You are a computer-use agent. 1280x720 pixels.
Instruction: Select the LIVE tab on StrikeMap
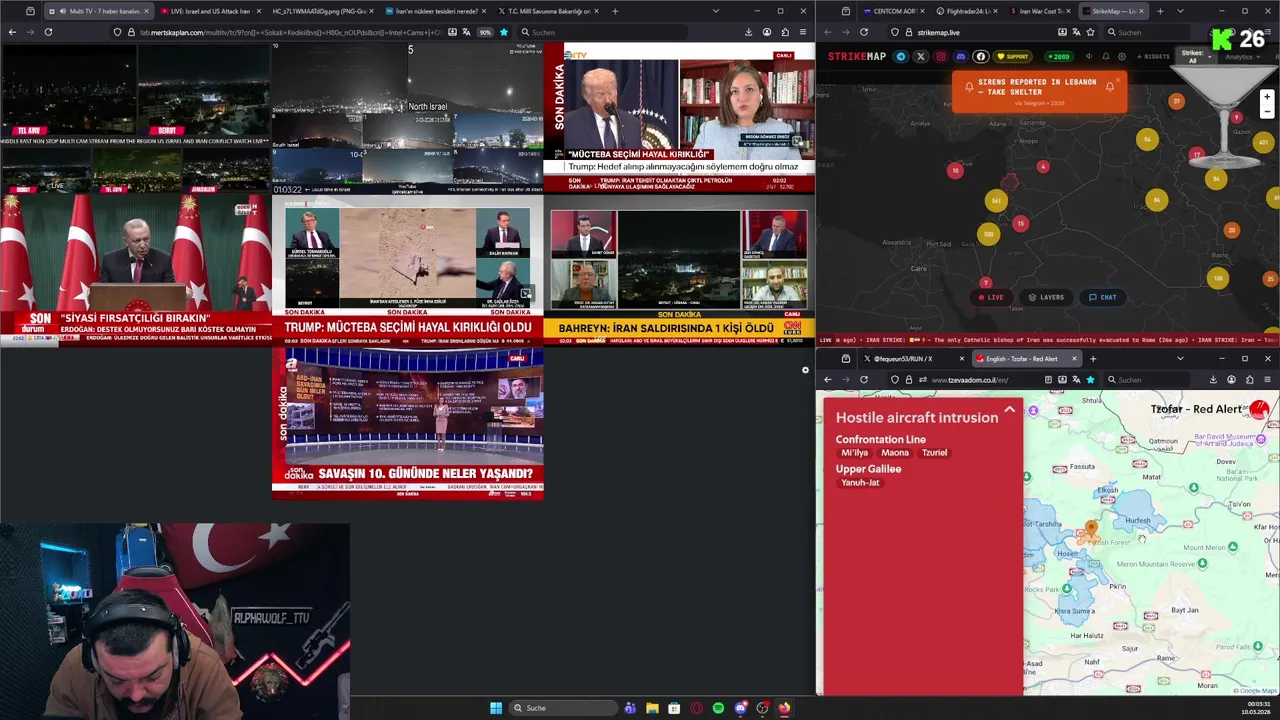pyautogui.click(x=991, y=297)
